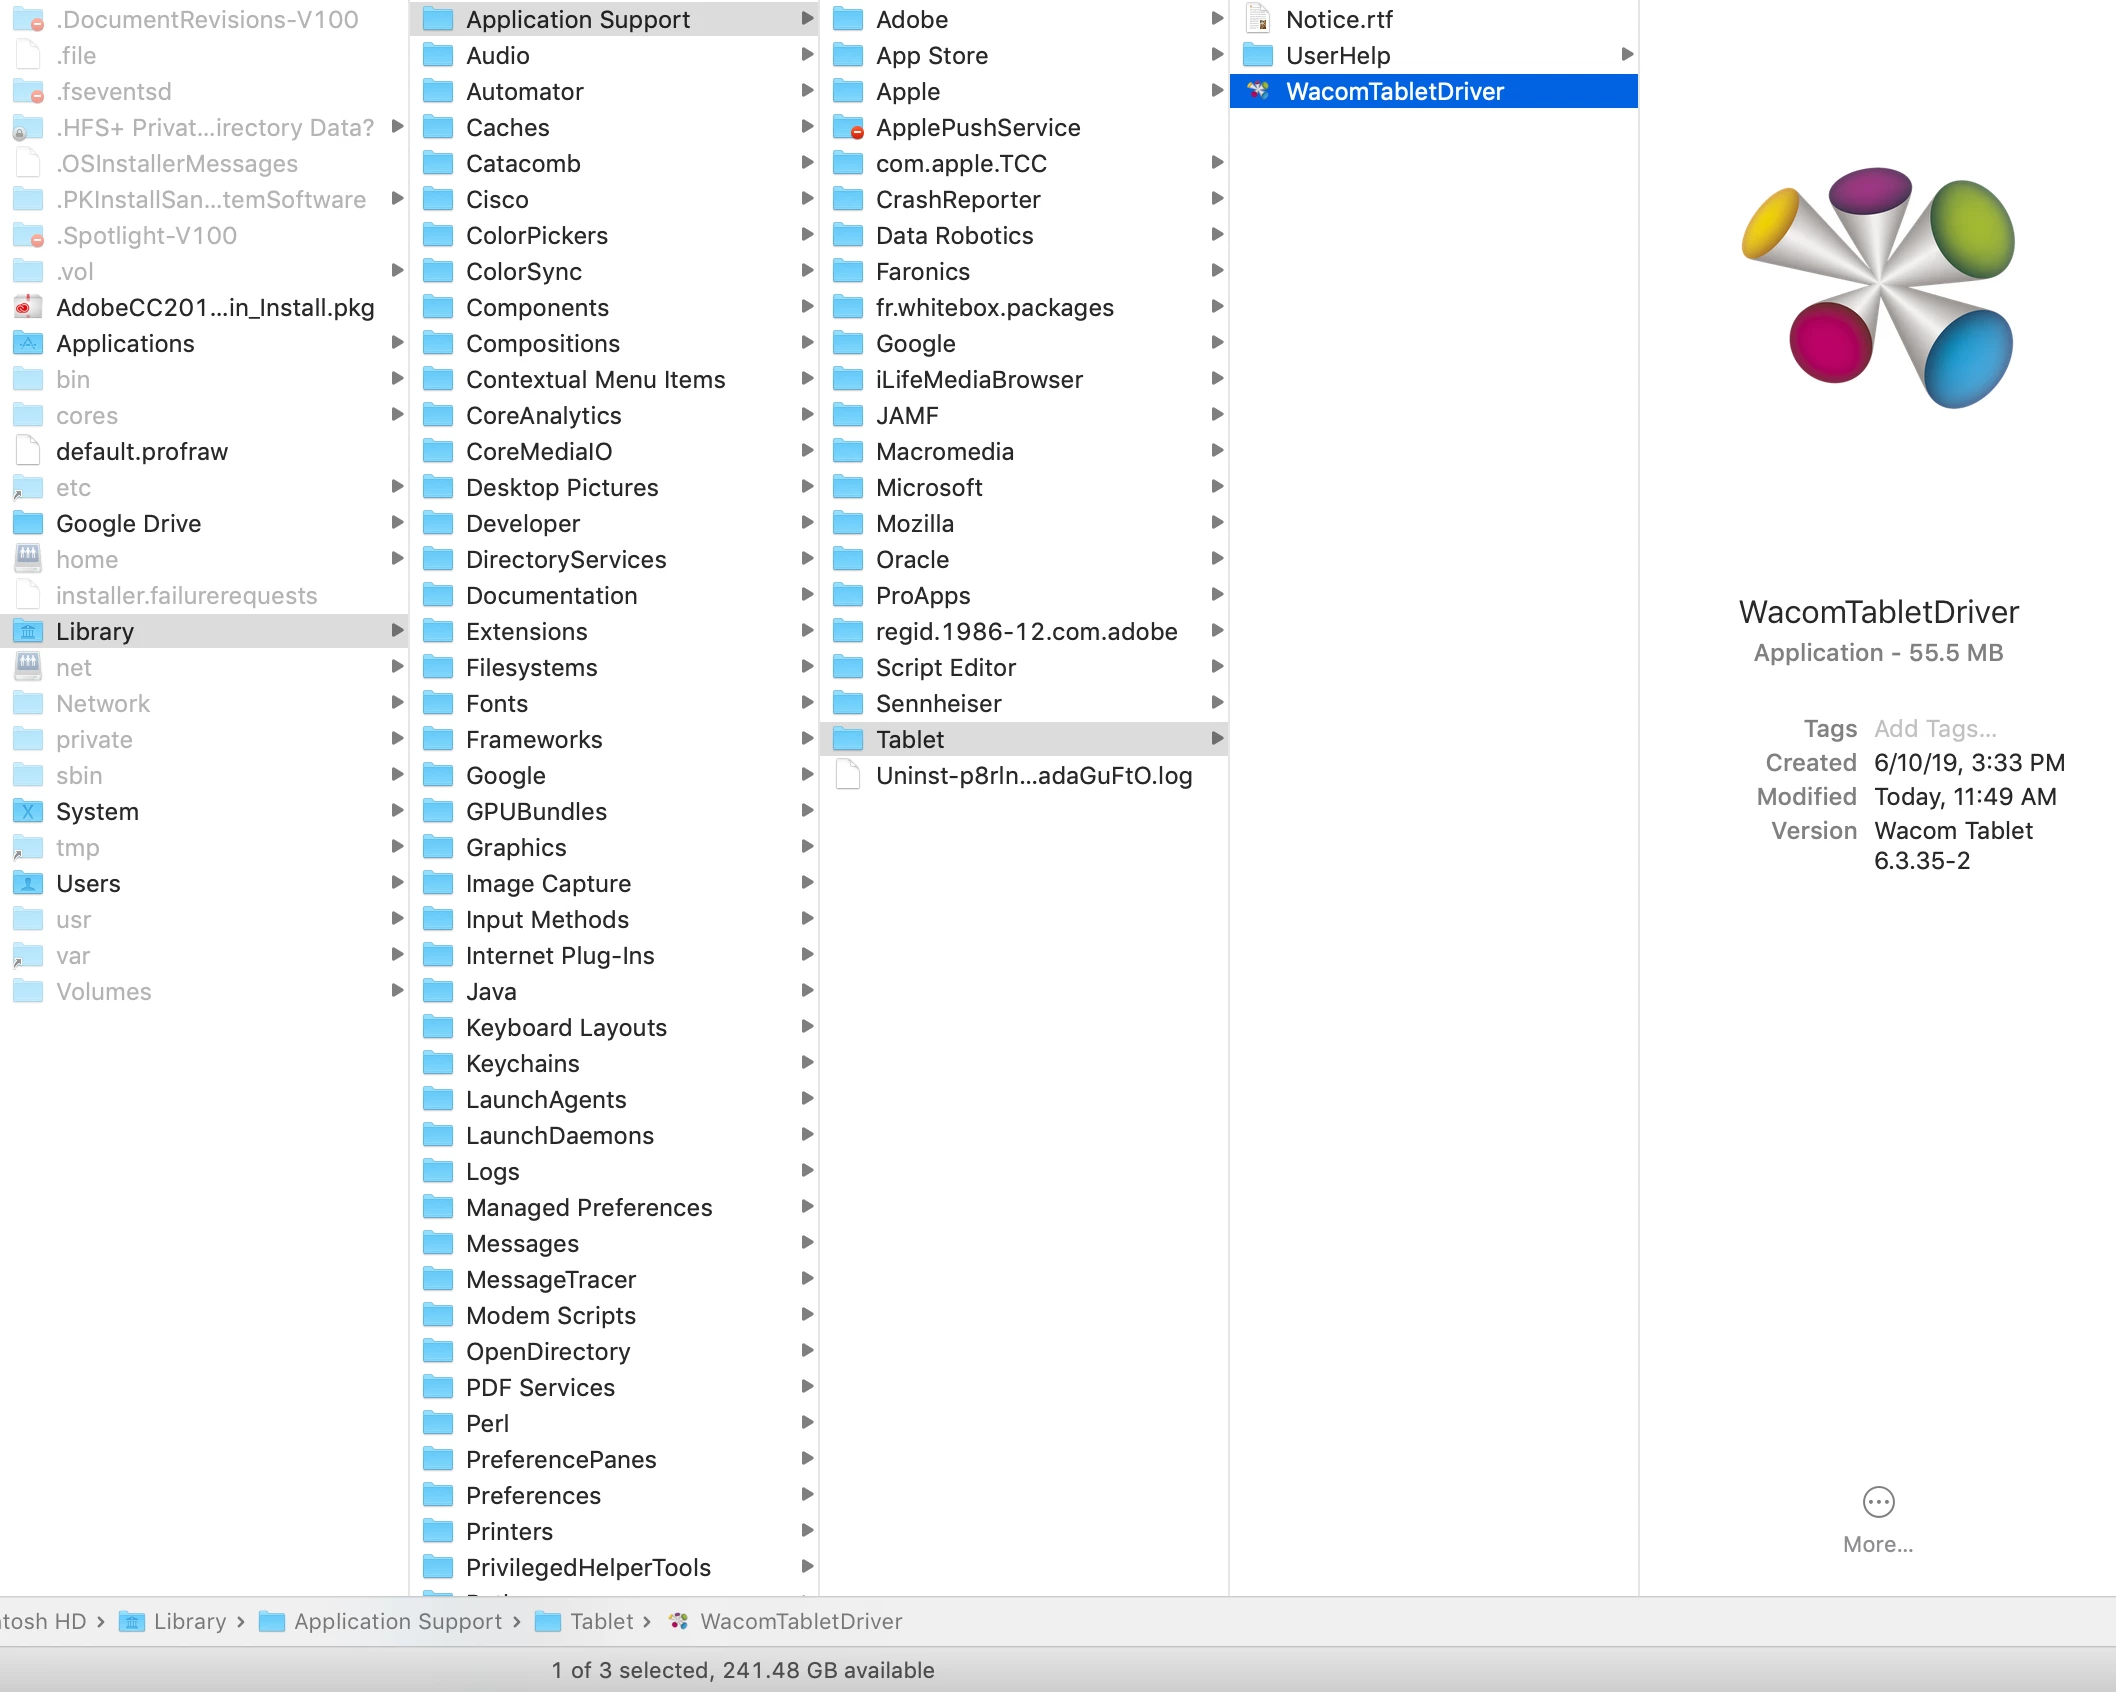Image resolution: width=2116 pixels, height=1692 pixels.
Task: Click the Uninst log file icon
Action: click(x=848, y=775)
